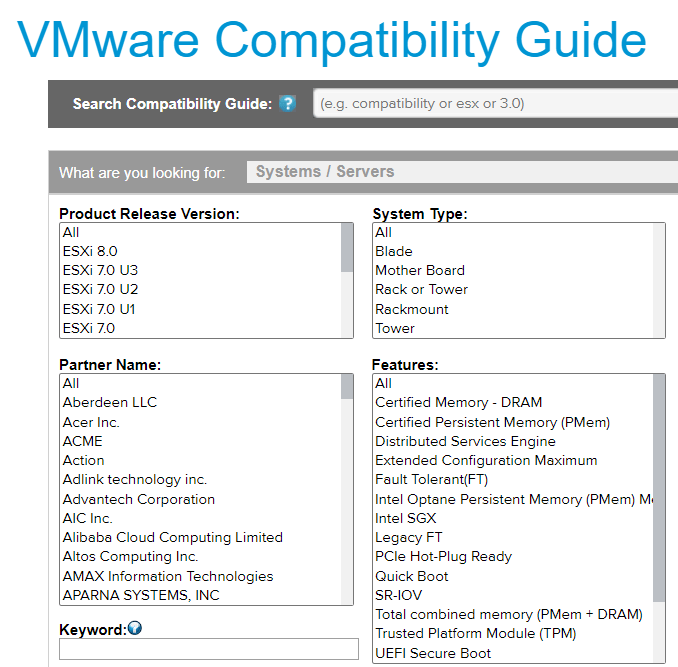Choose Rack or Tower system type

coord(513,289)
